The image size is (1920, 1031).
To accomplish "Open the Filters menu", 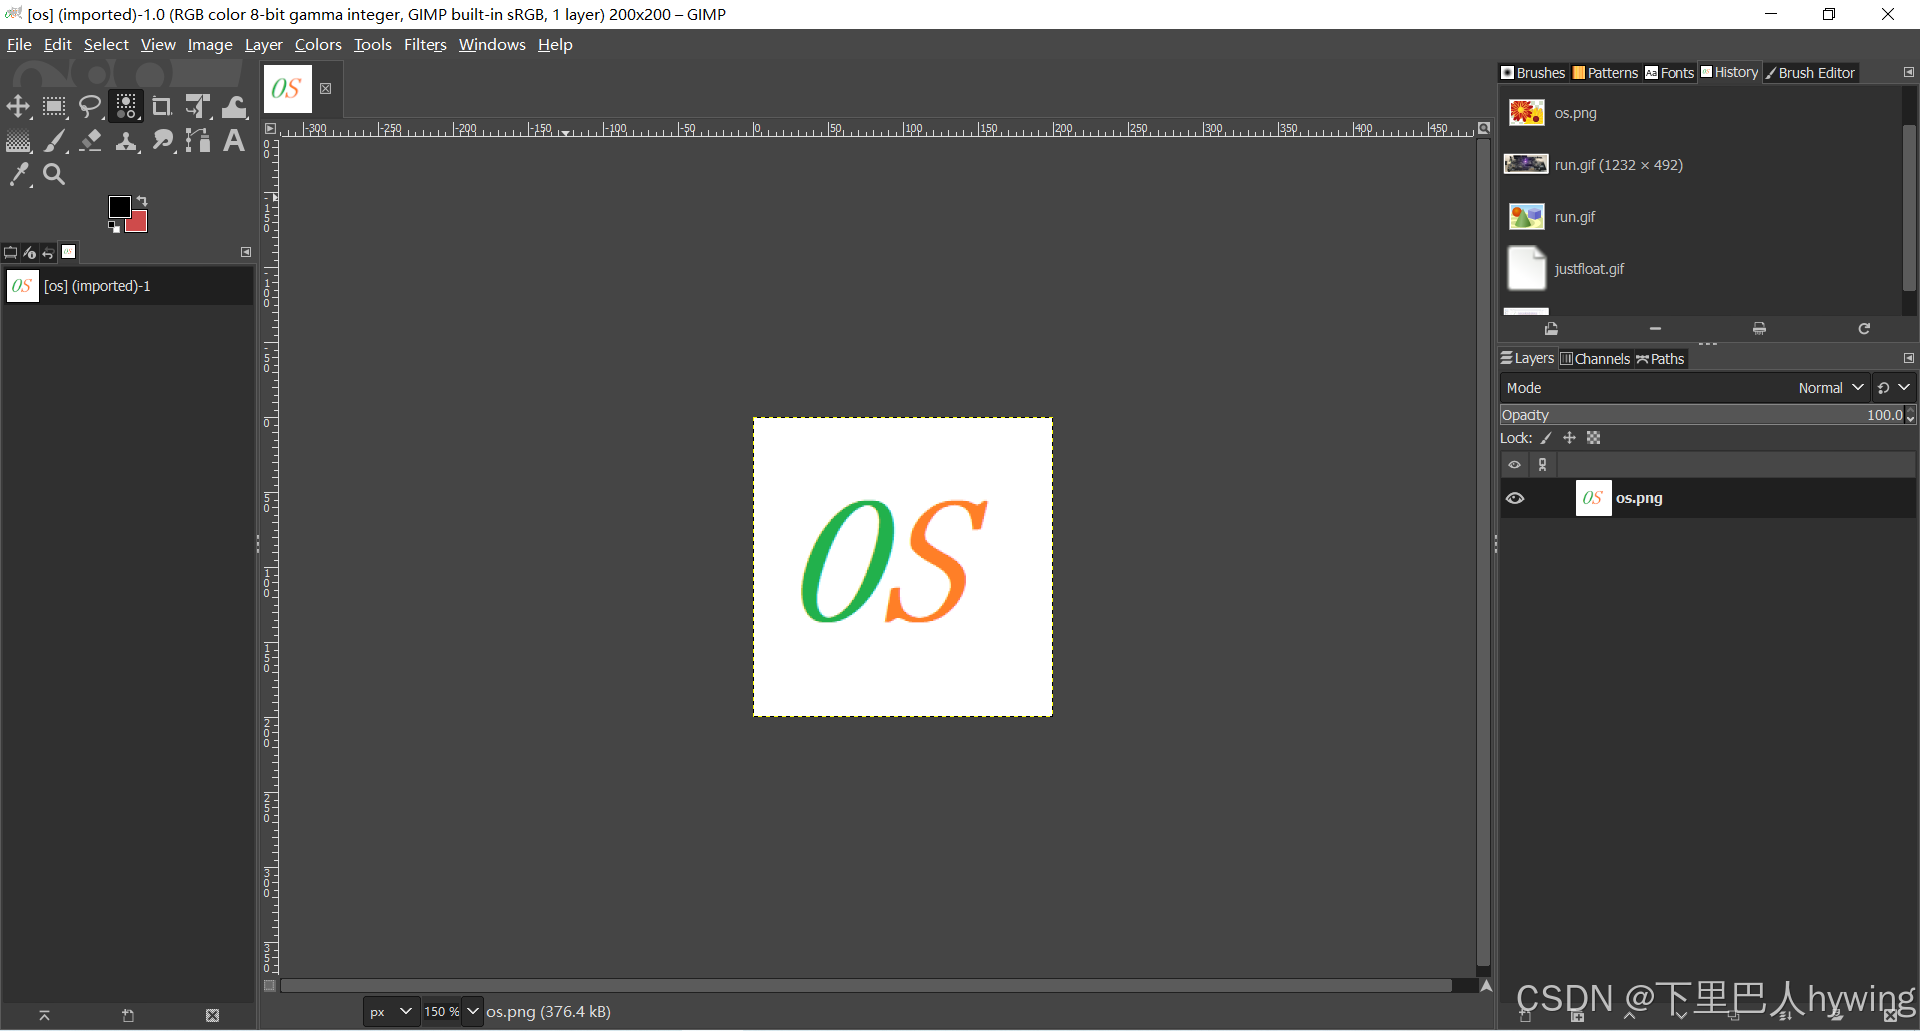I will [425, 45].
